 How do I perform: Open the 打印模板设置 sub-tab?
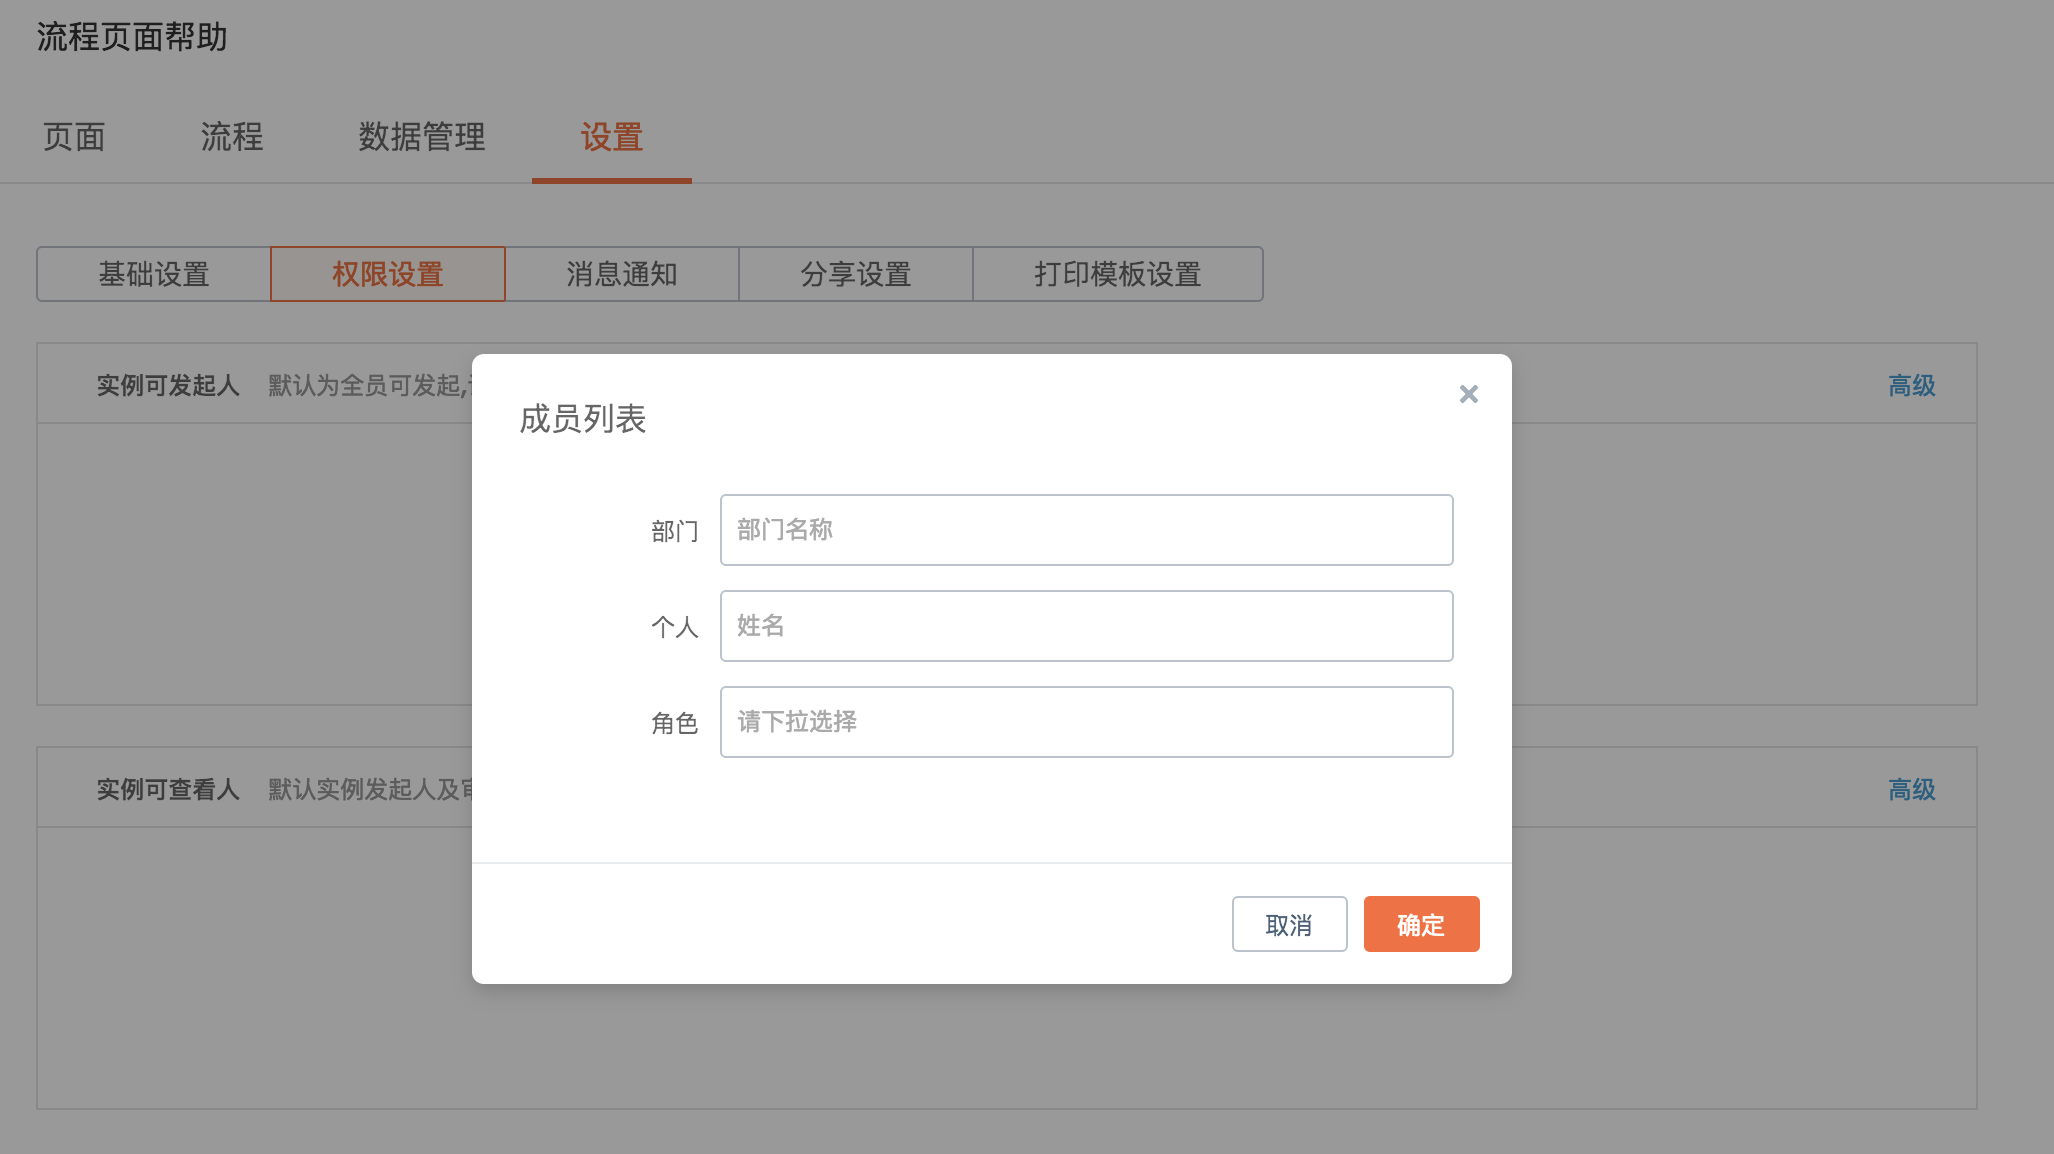click(x=1117, y=274)
